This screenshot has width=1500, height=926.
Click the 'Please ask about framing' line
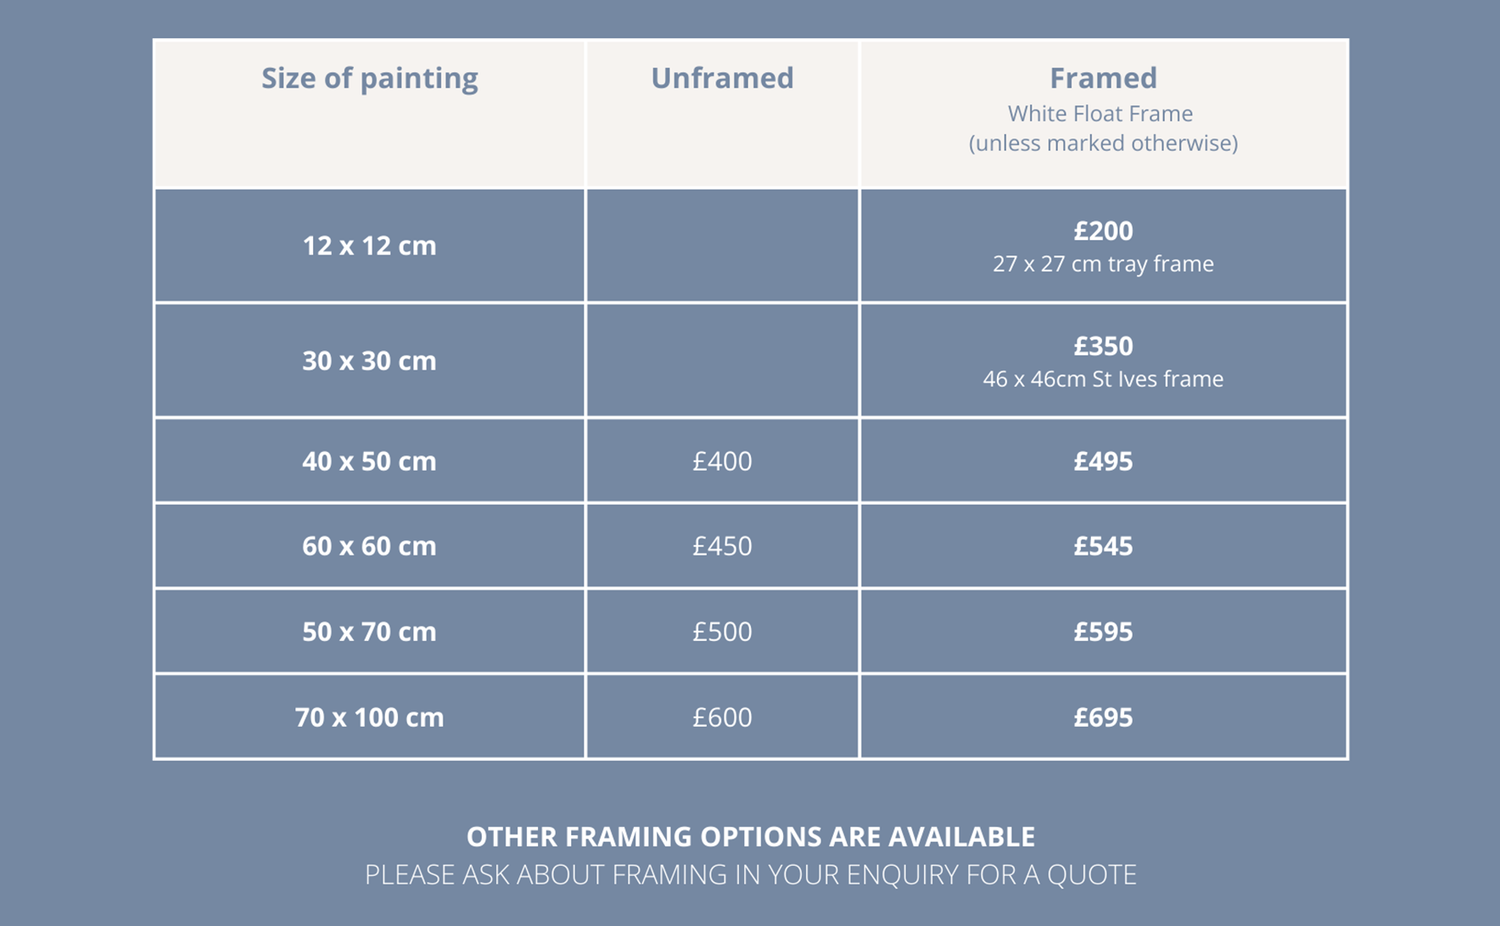coord(750,875)
